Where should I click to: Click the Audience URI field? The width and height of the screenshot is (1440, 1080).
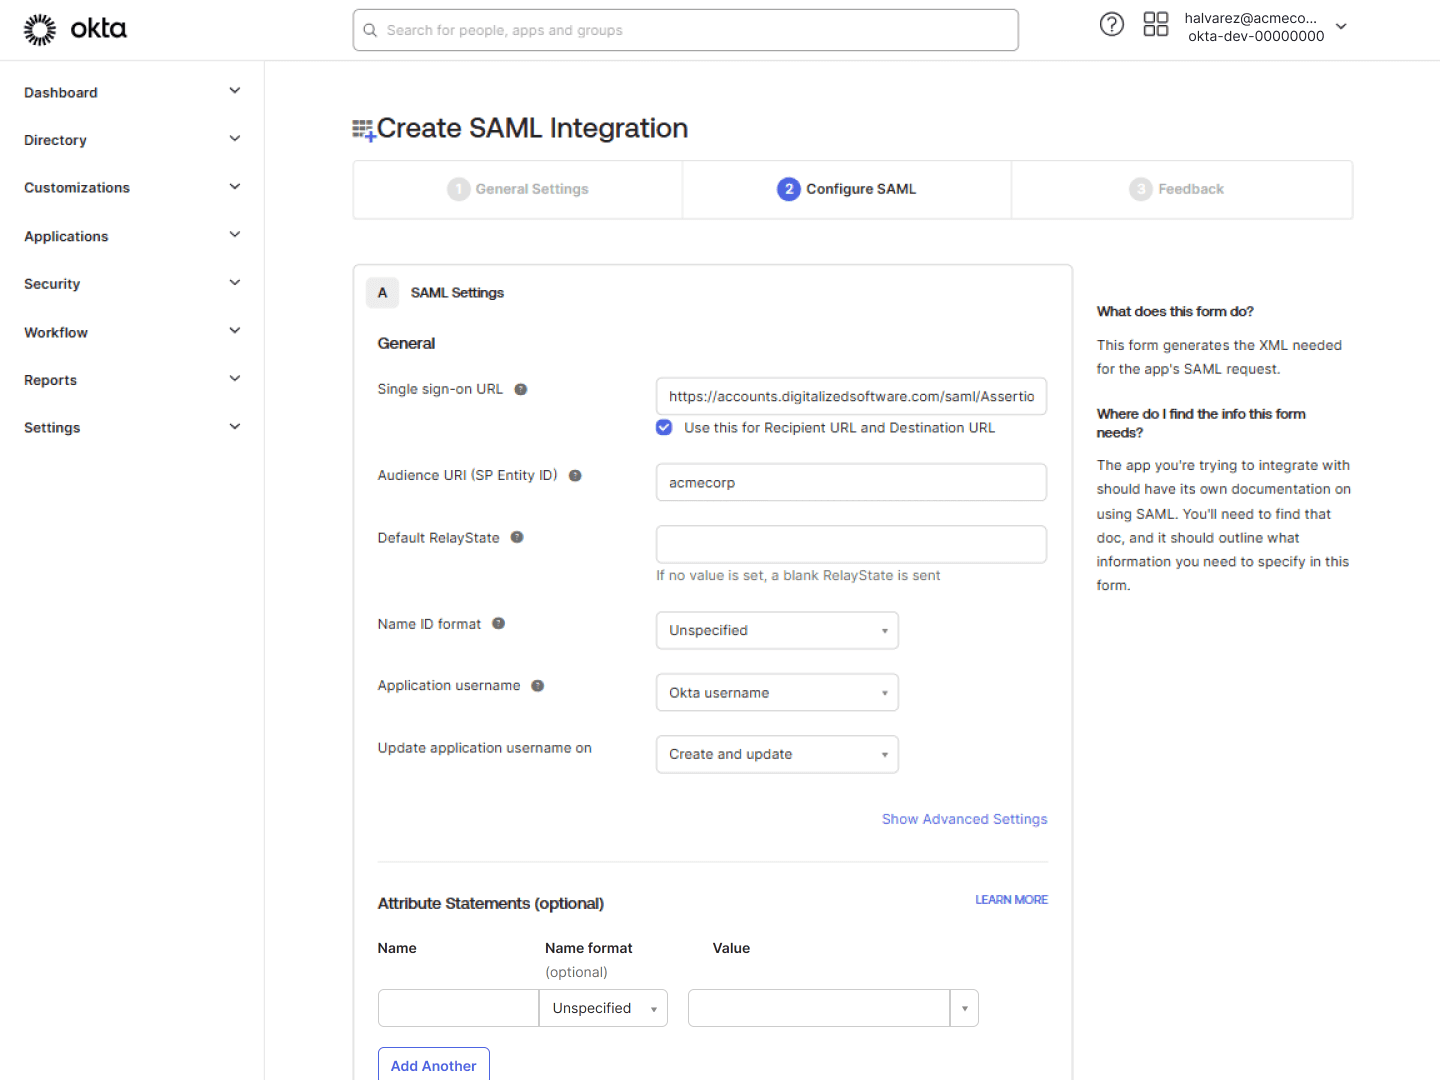[x=851, y=482]
